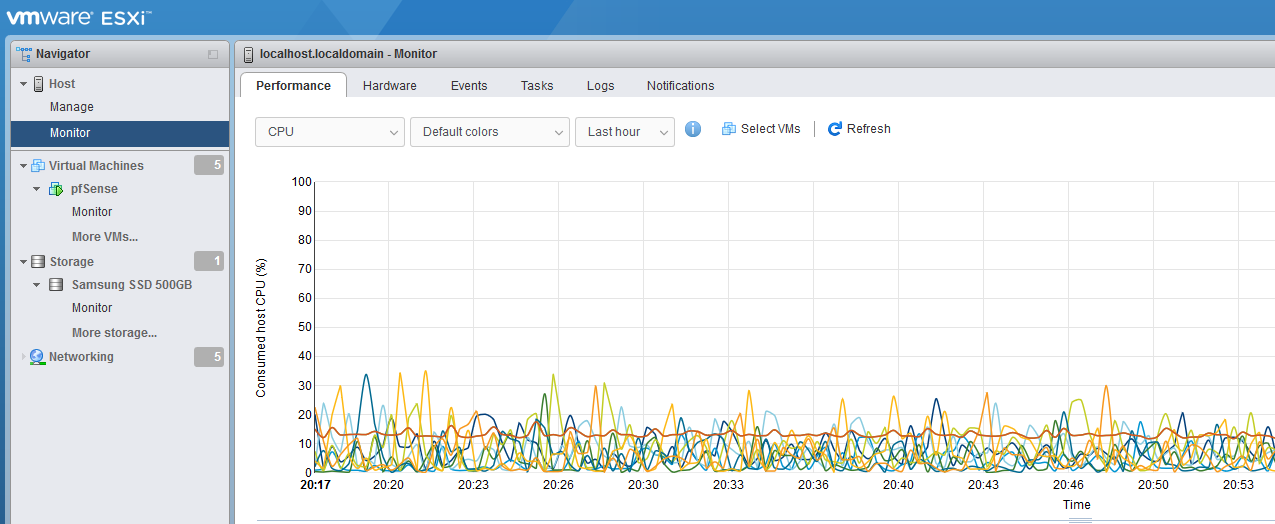This screenshot has width=1275, height=524.
Task: Open the Default colors dropdown
Action: [489, 132]
